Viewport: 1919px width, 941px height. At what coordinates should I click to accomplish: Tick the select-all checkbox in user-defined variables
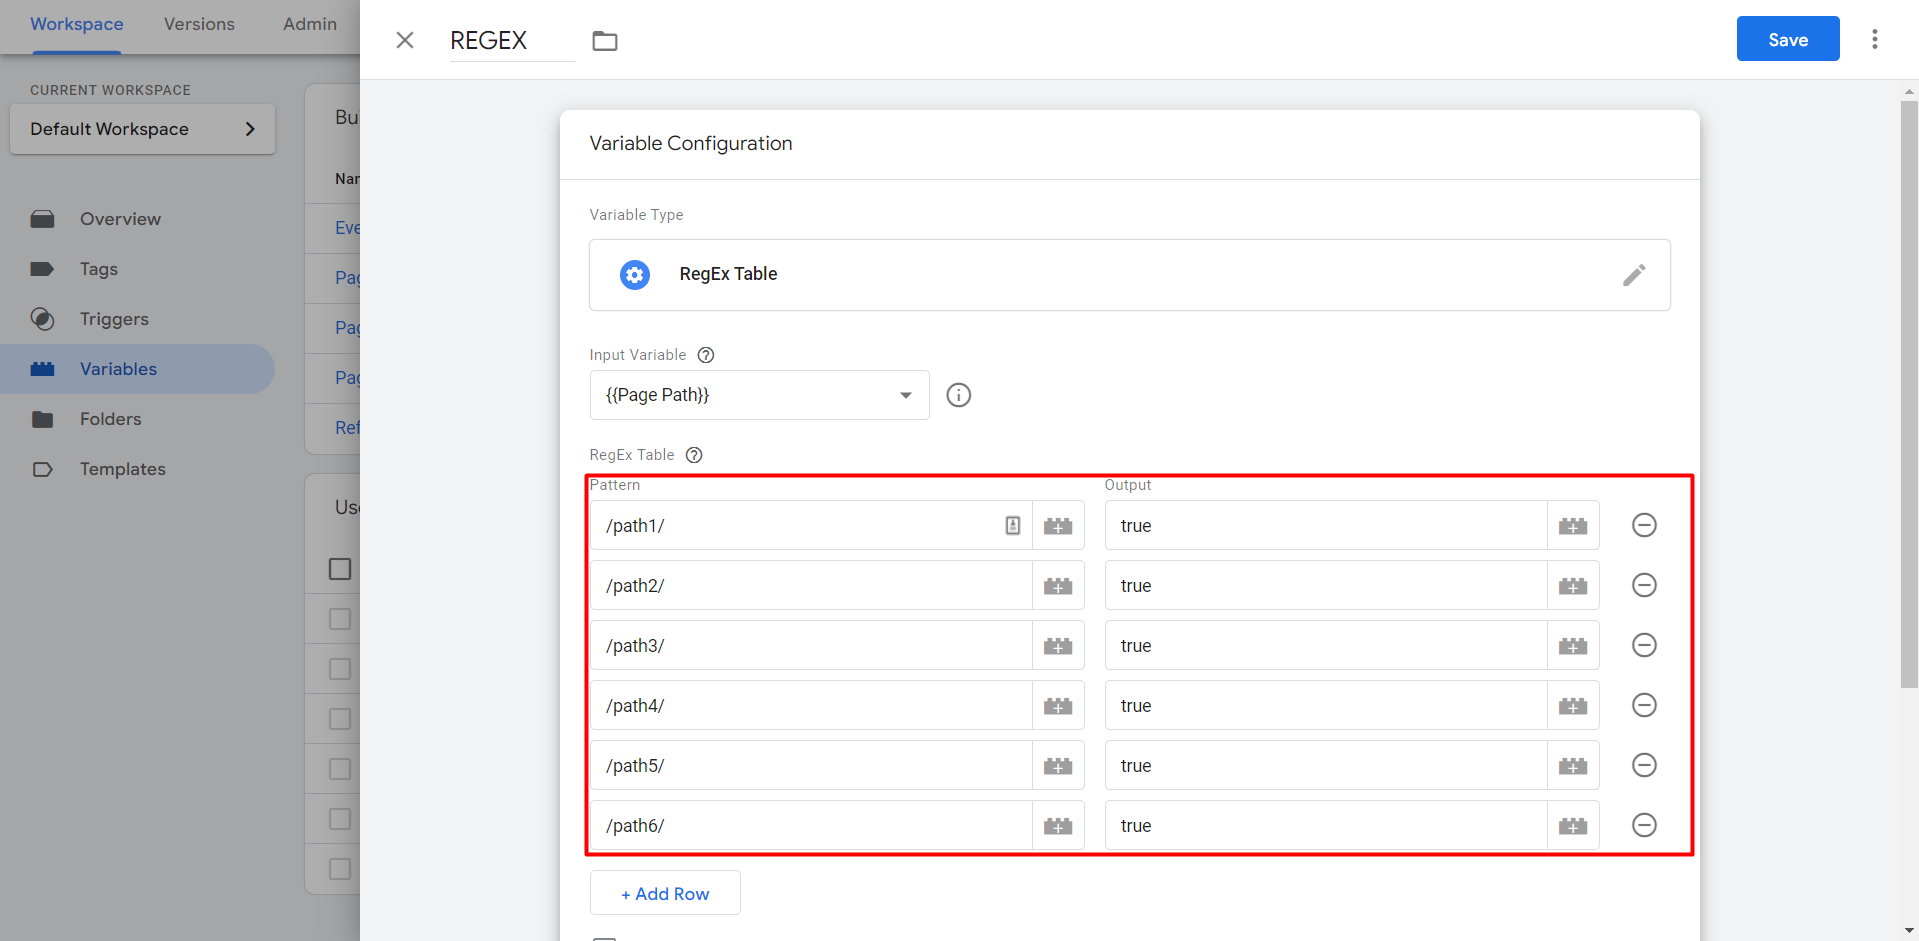[x=340, y=569]
